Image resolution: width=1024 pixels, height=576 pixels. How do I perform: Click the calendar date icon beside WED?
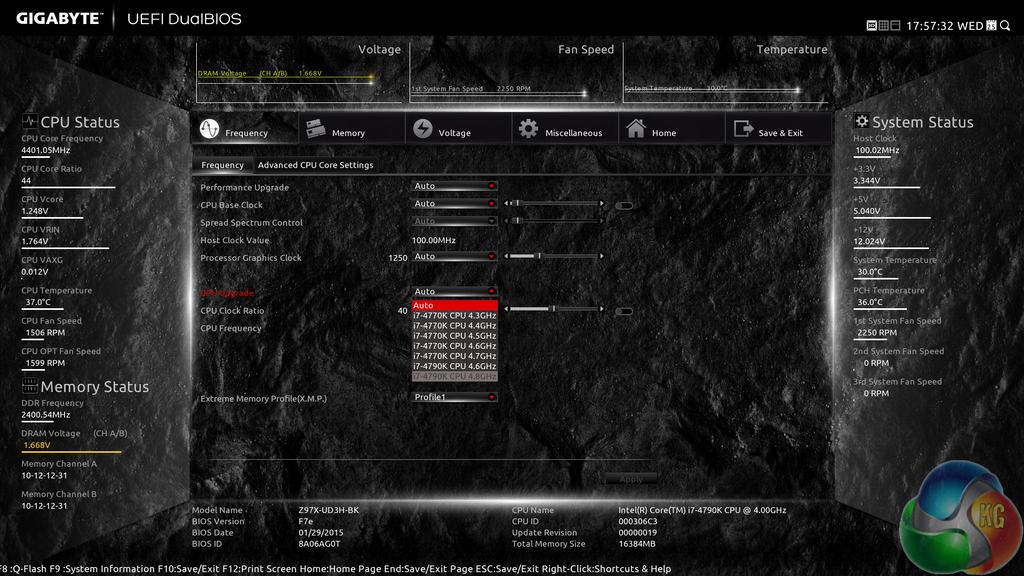991,25
